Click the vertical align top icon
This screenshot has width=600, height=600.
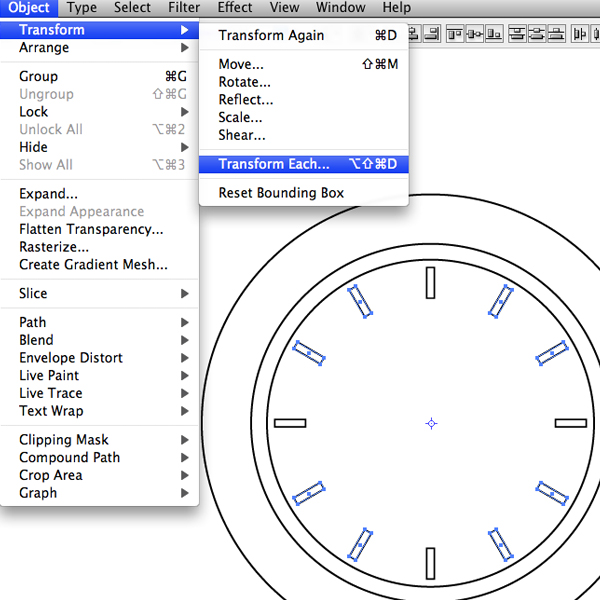tap(455, 34)
